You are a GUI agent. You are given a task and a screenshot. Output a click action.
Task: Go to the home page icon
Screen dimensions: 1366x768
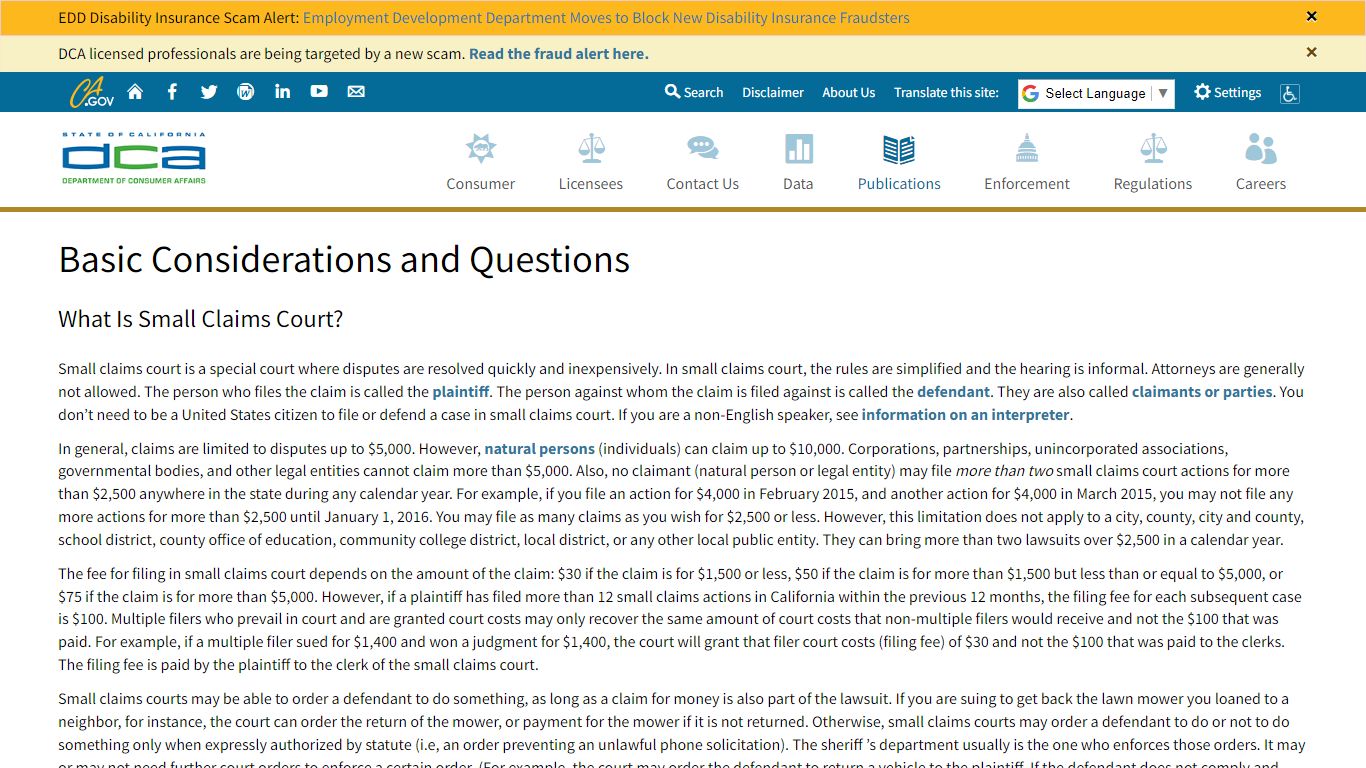click(x=135, y=92)
